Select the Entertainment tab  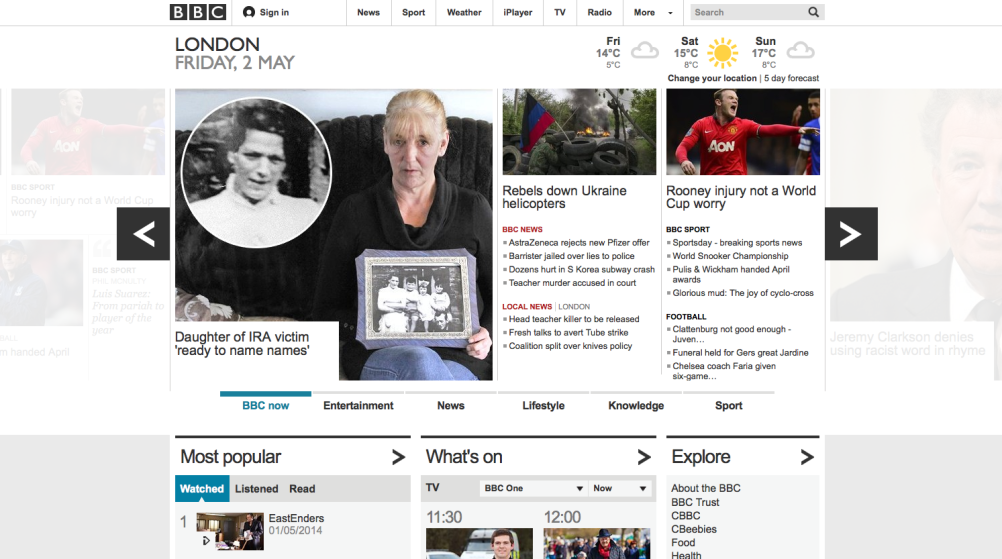coord(358,405)
